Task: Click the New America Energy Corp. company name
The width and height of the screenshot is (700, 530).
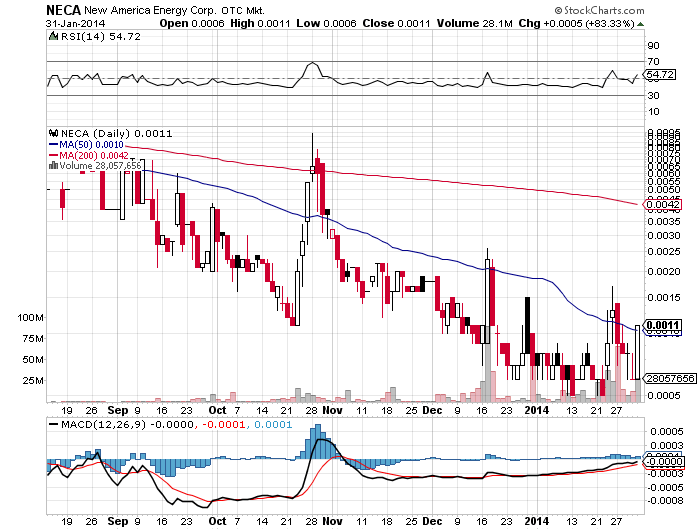Action: coord(150,10)
